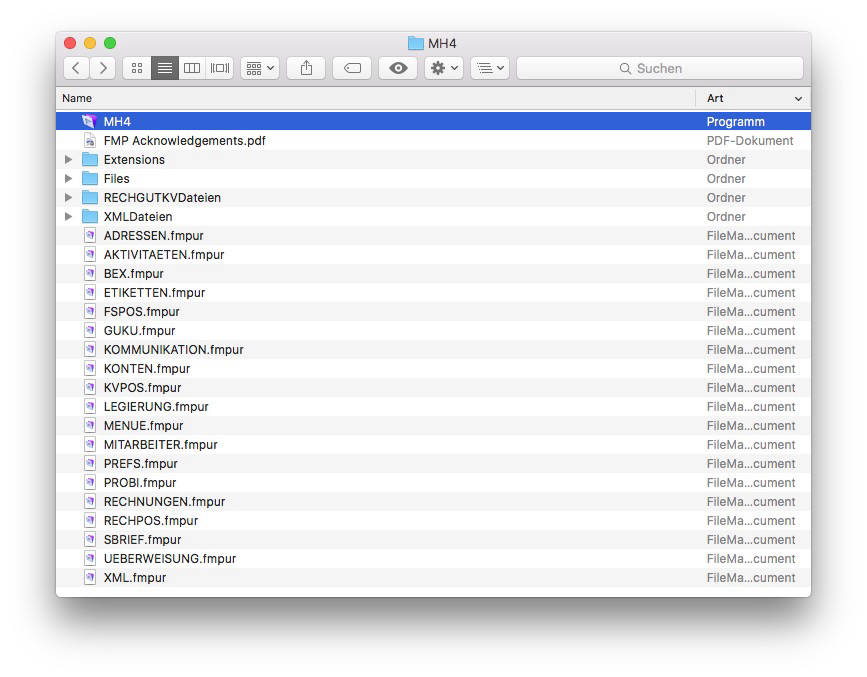Select the RECHNUNGEN.fmpur file
Image resolution: width=867 pixels, height=677 pixels.
click(164, 502)
